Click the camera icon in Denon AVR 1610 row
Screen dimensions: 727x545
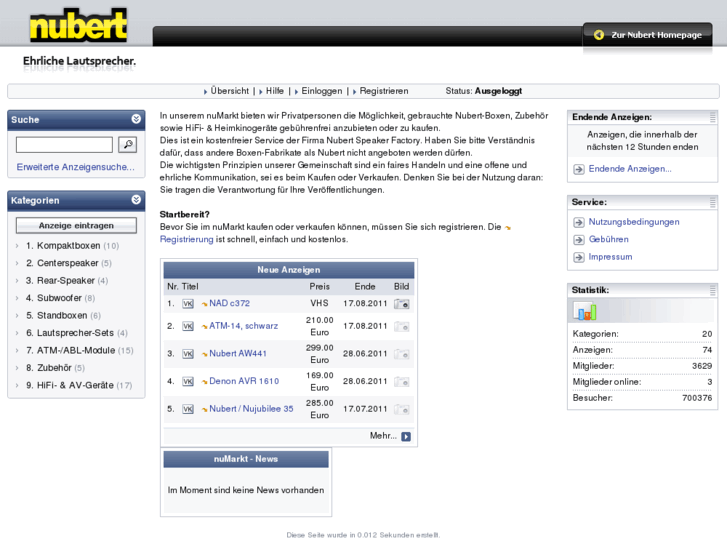pyautogui.click(x=402, y=382)
